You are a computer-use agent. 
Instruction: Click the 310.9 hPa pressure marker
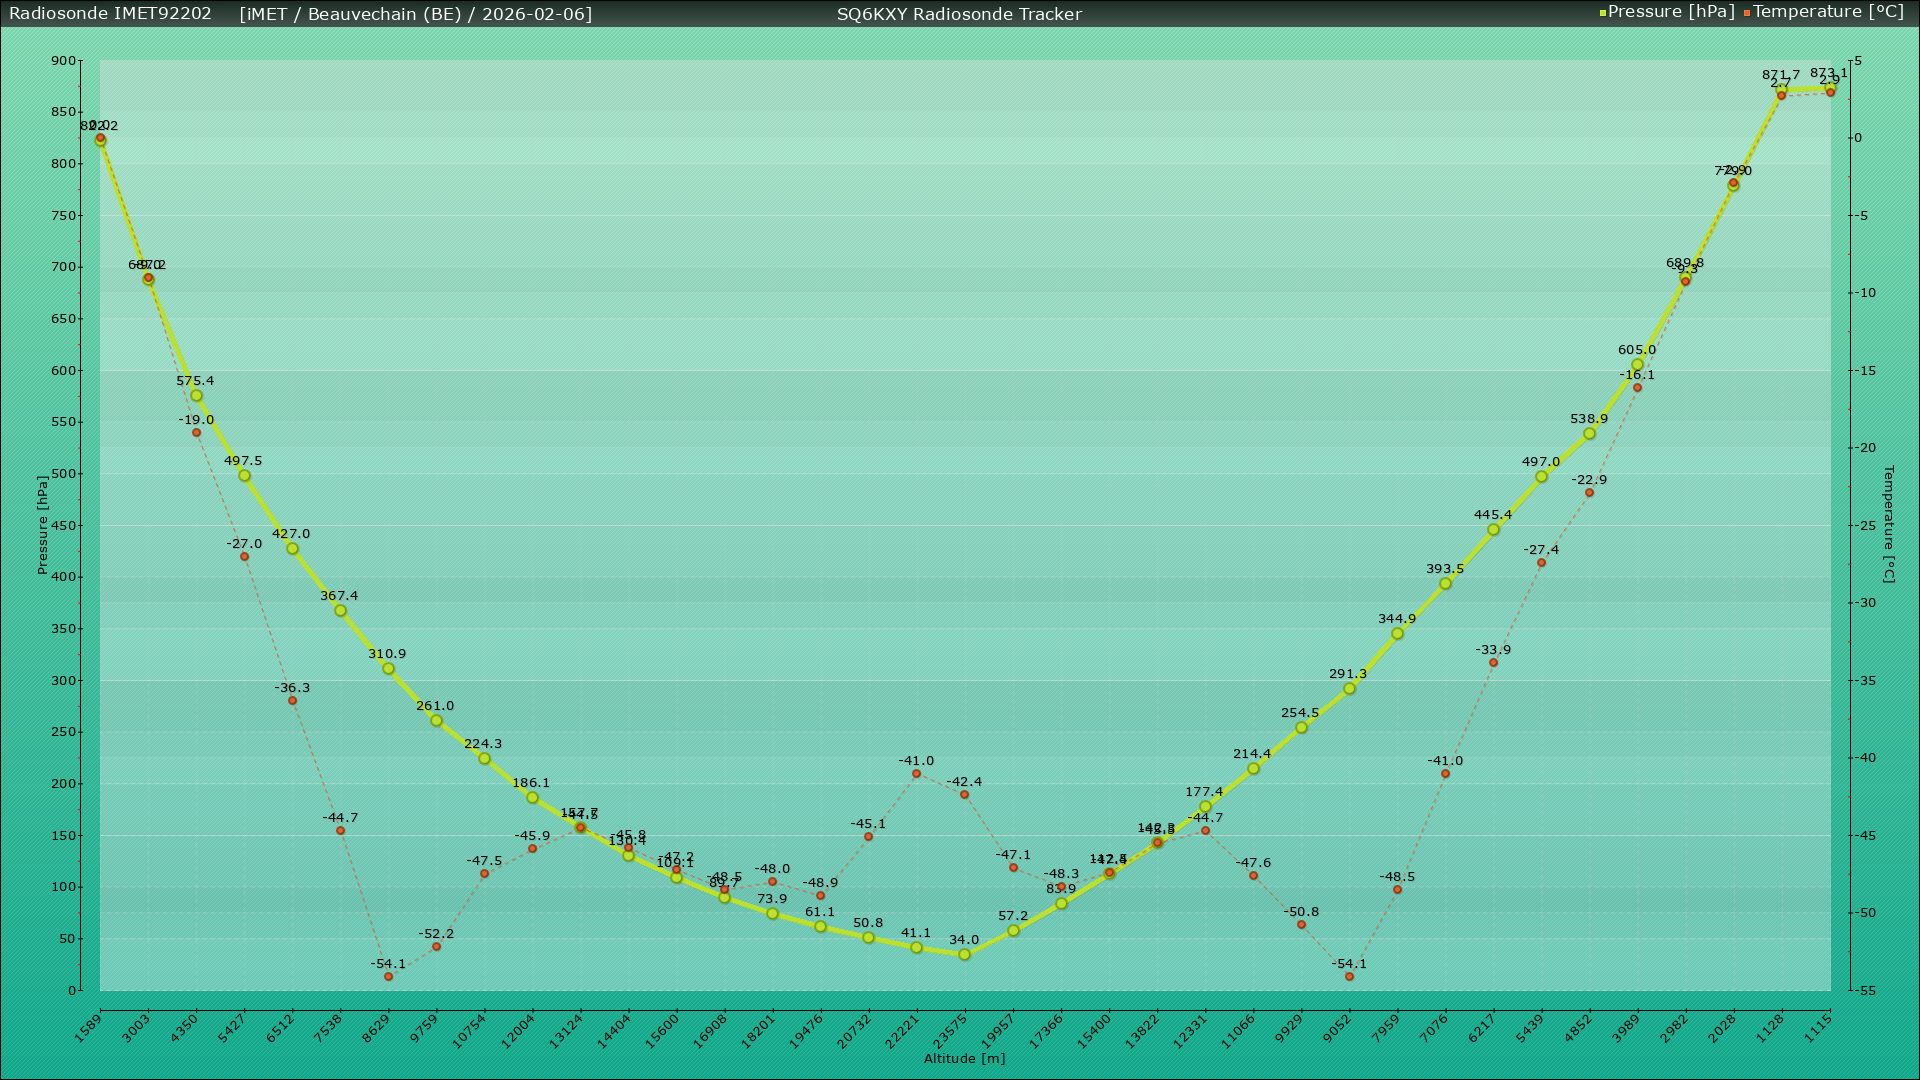(x=388, y=669)
